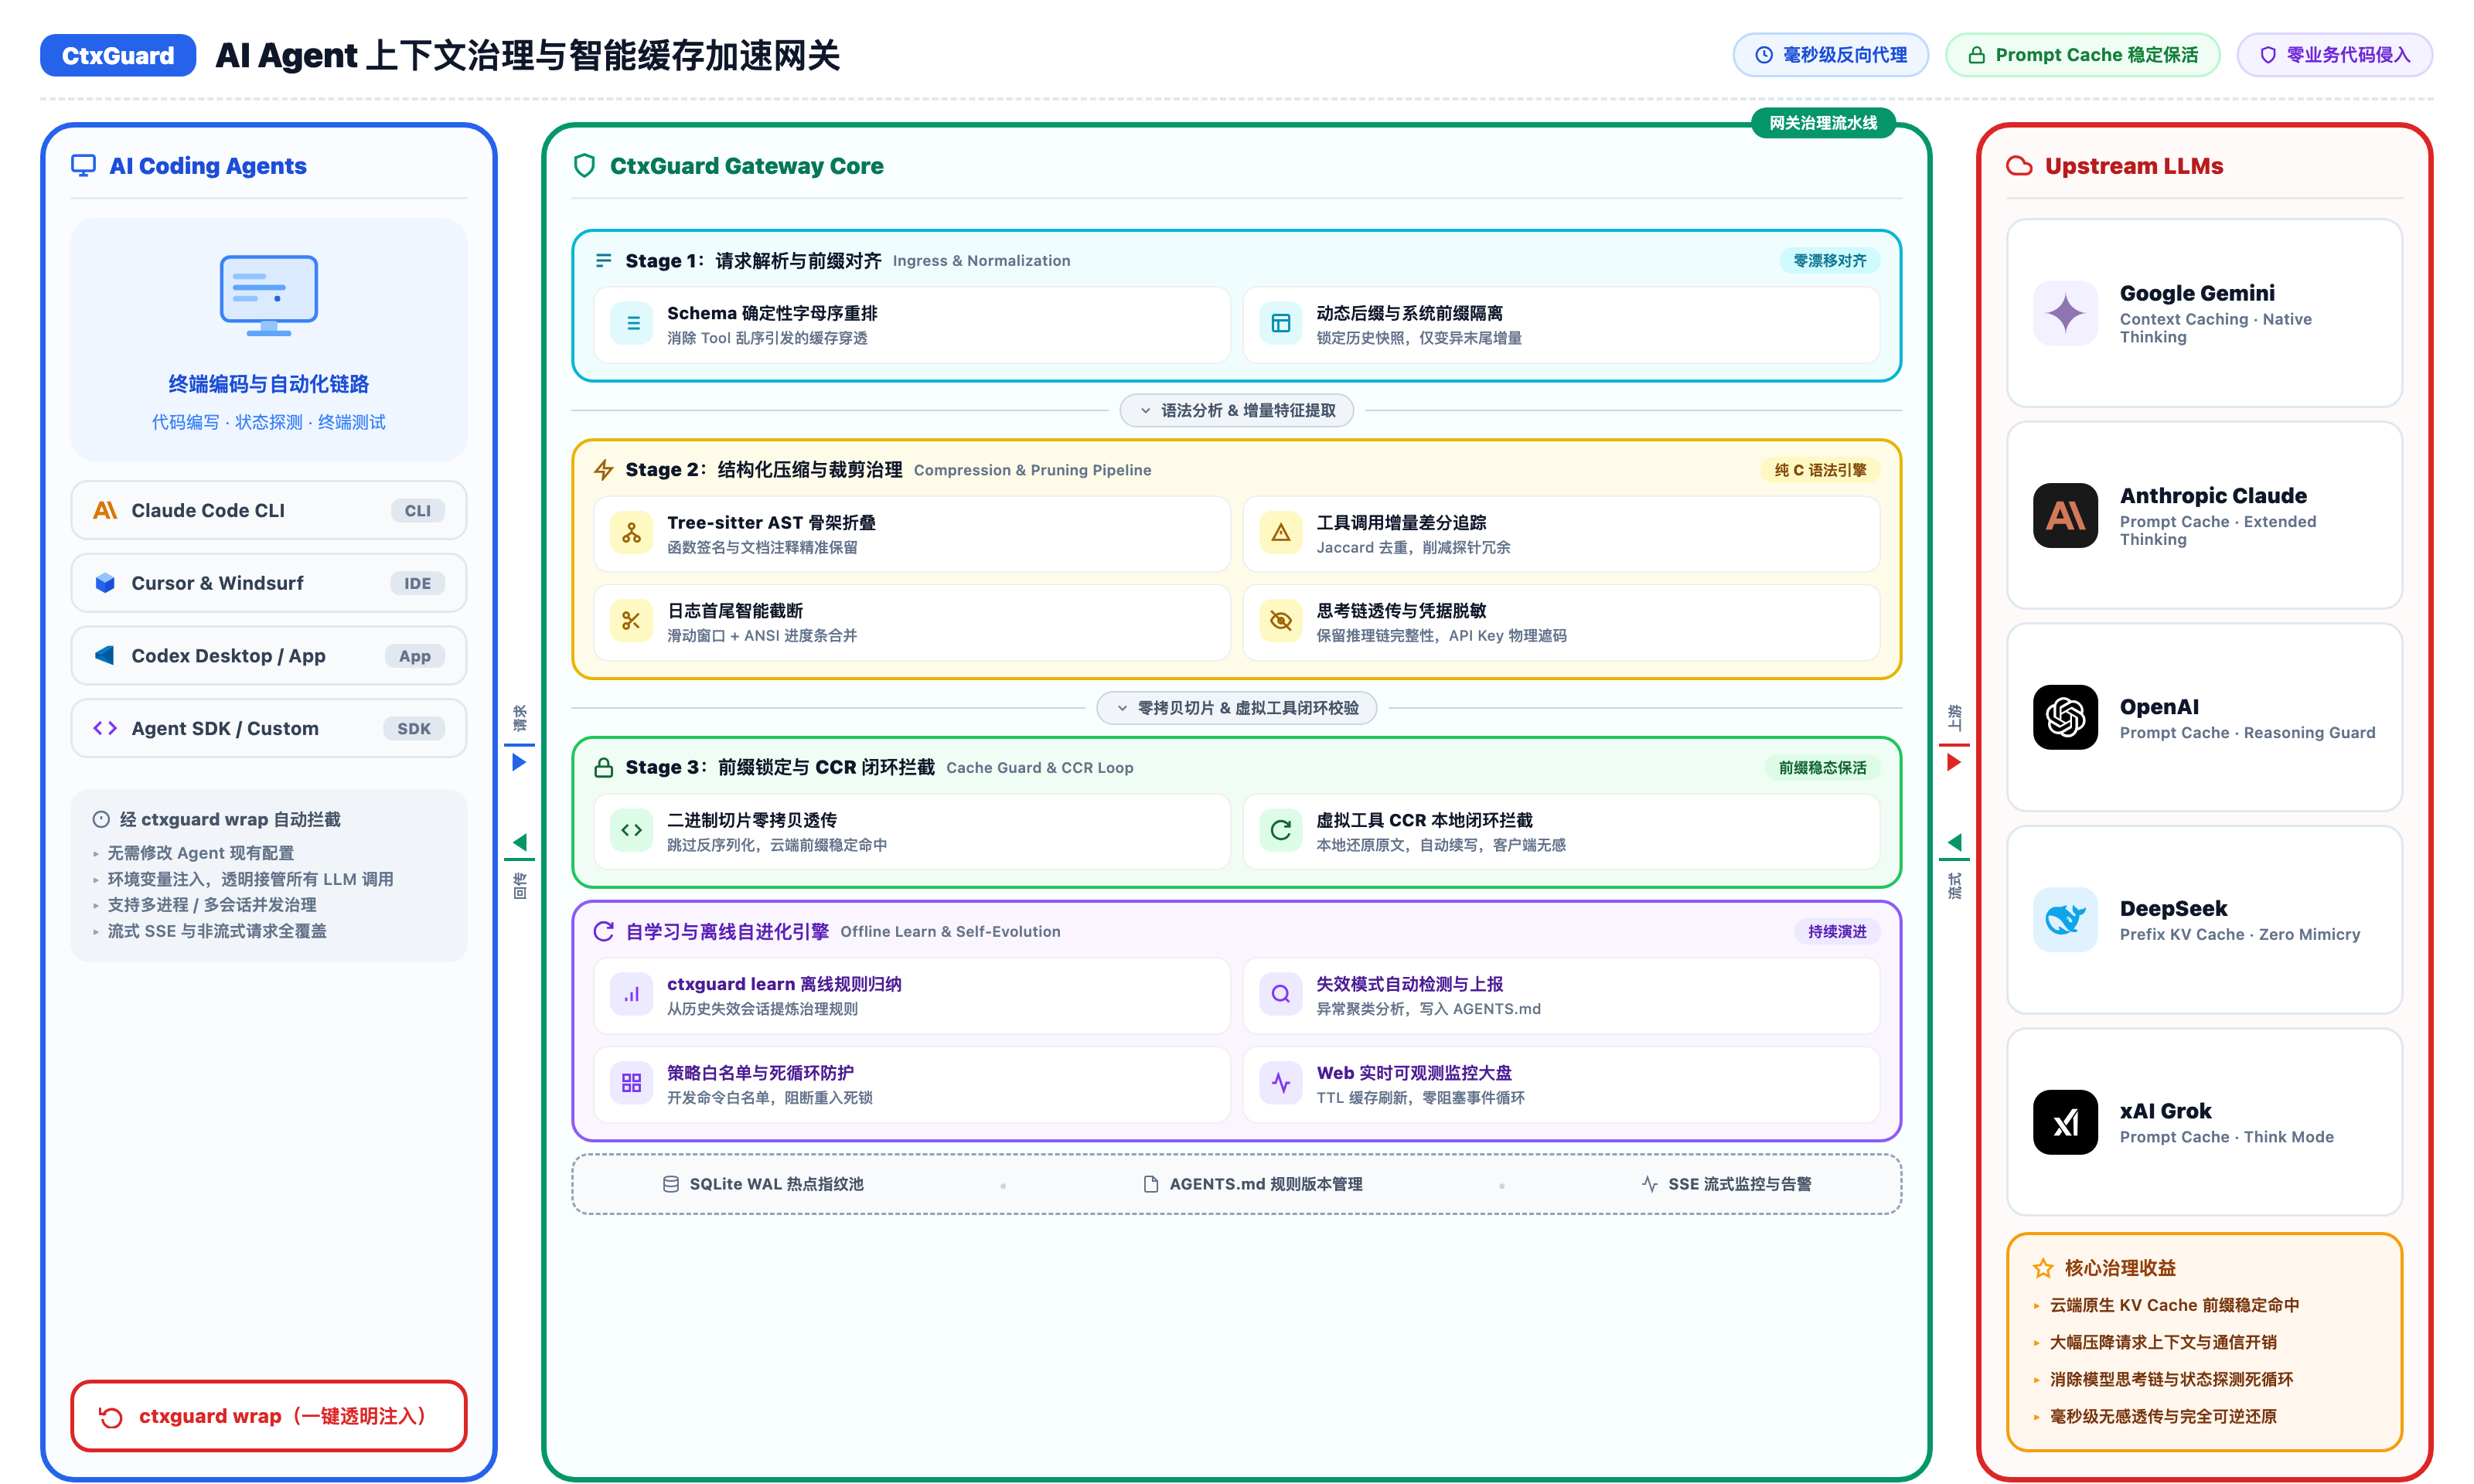Click the crossed-eye icon in 思考链透传与凭据脱敏 card
2474x1484 pixels.
1281,621
